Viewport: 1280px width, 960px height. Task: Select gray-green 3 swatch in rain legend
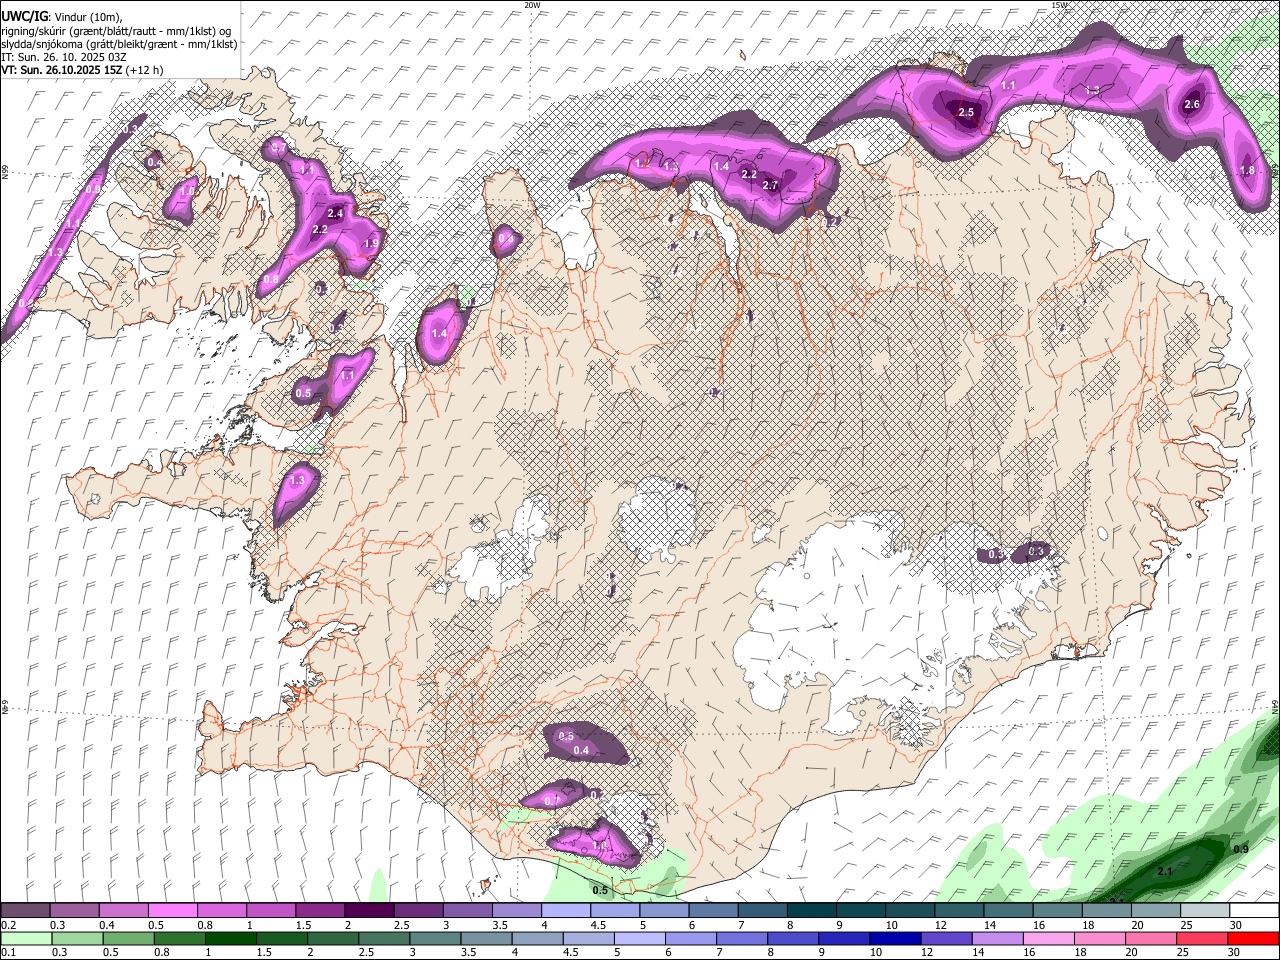[434, 938]
